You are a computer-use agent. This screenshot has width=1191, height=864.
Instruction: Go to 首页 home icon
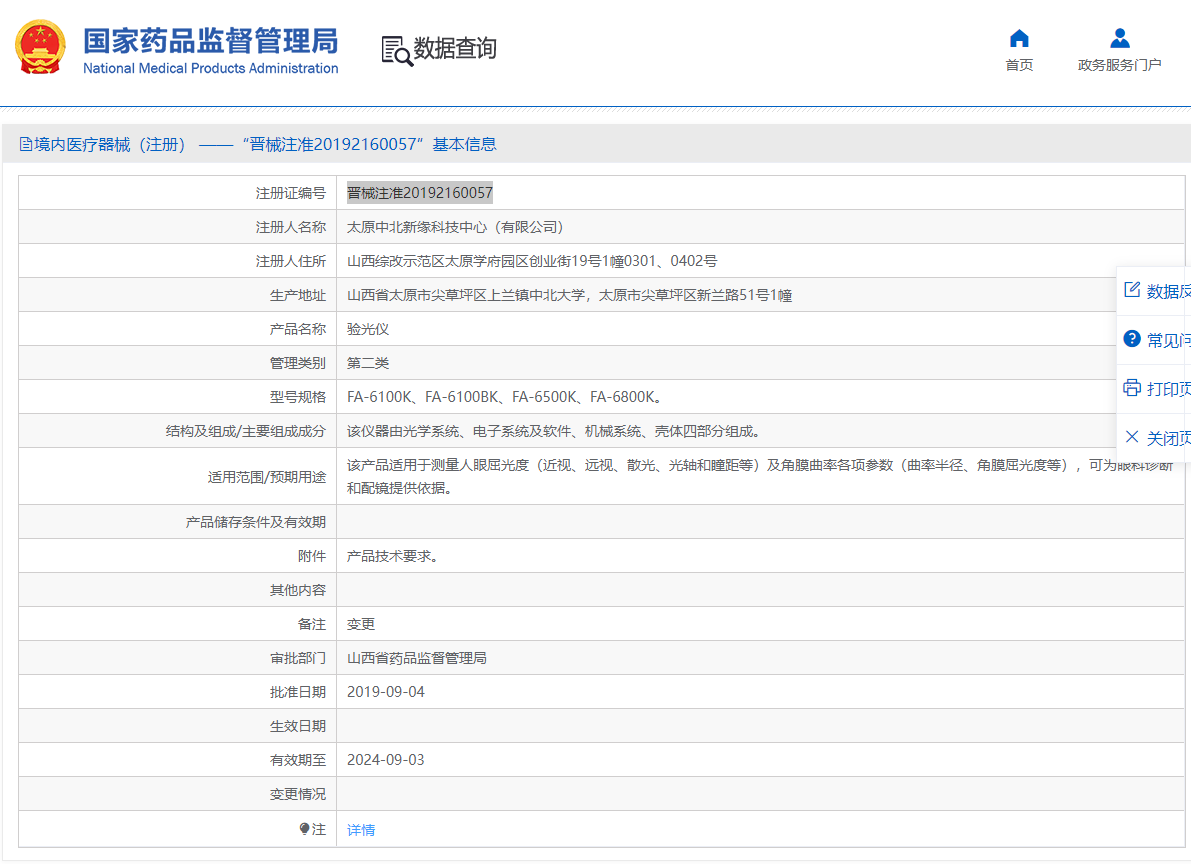point(1019,38)
